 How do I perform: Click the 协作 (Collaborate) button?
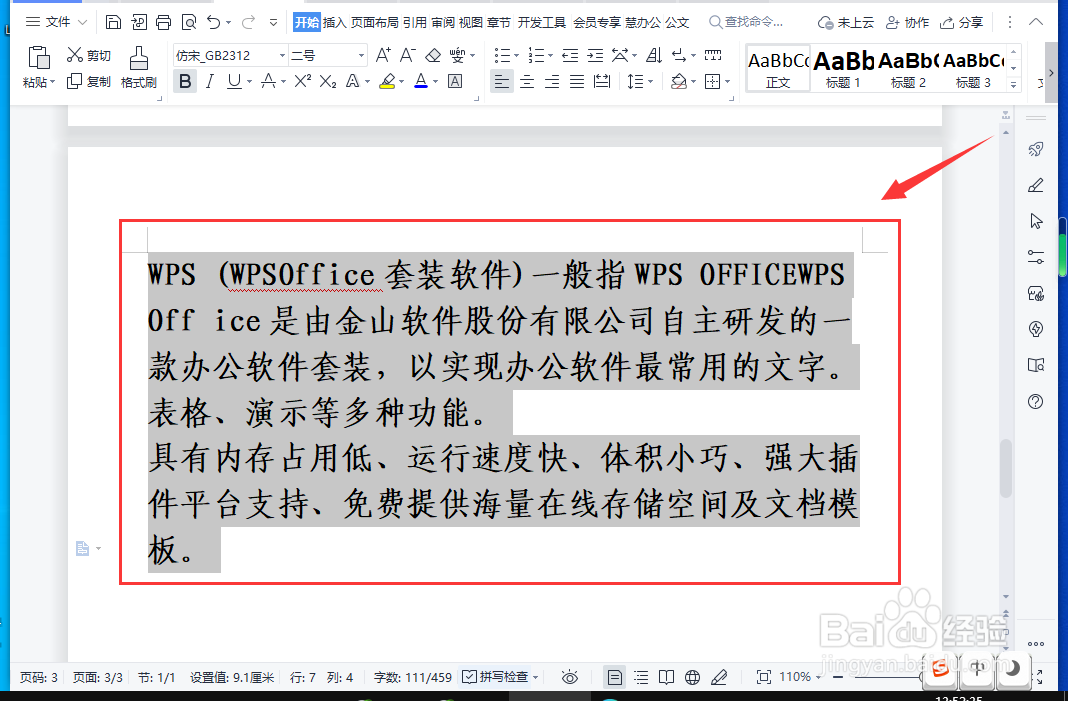[907, 22]
